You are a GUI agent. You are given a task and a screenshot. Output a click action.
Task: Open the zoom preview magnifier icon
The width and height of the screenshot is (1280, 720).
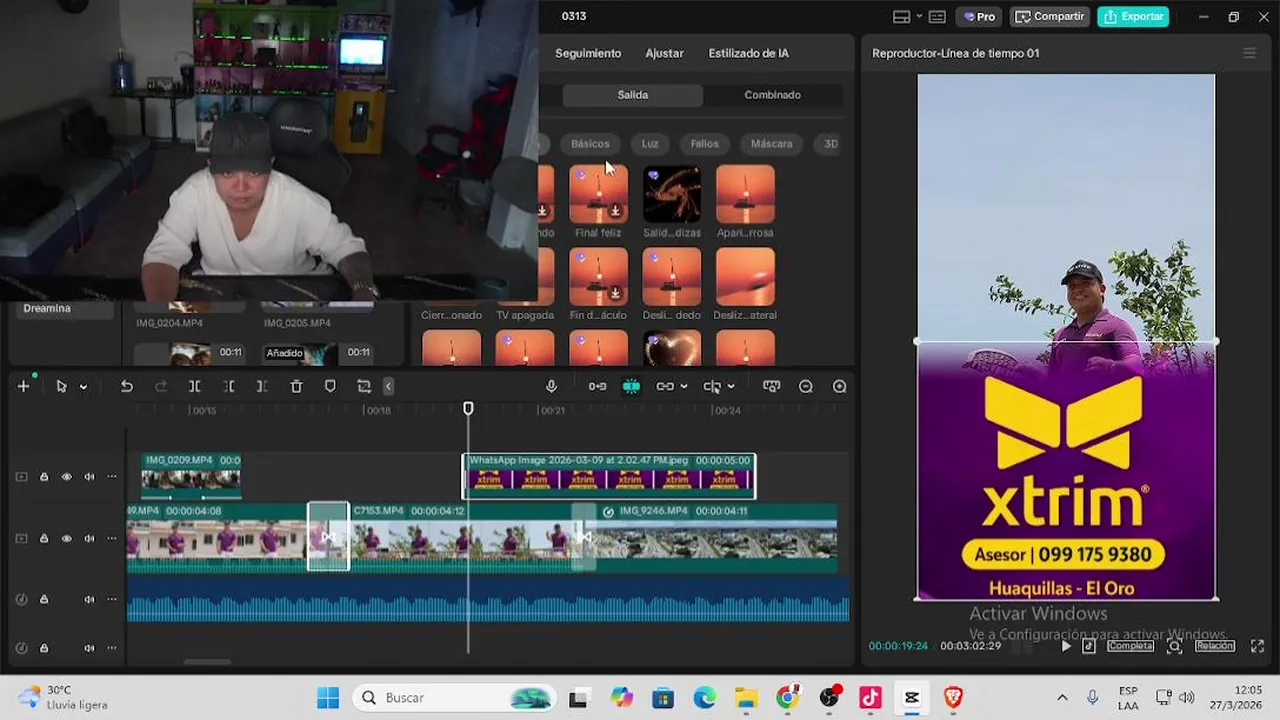pos(1175,646)
